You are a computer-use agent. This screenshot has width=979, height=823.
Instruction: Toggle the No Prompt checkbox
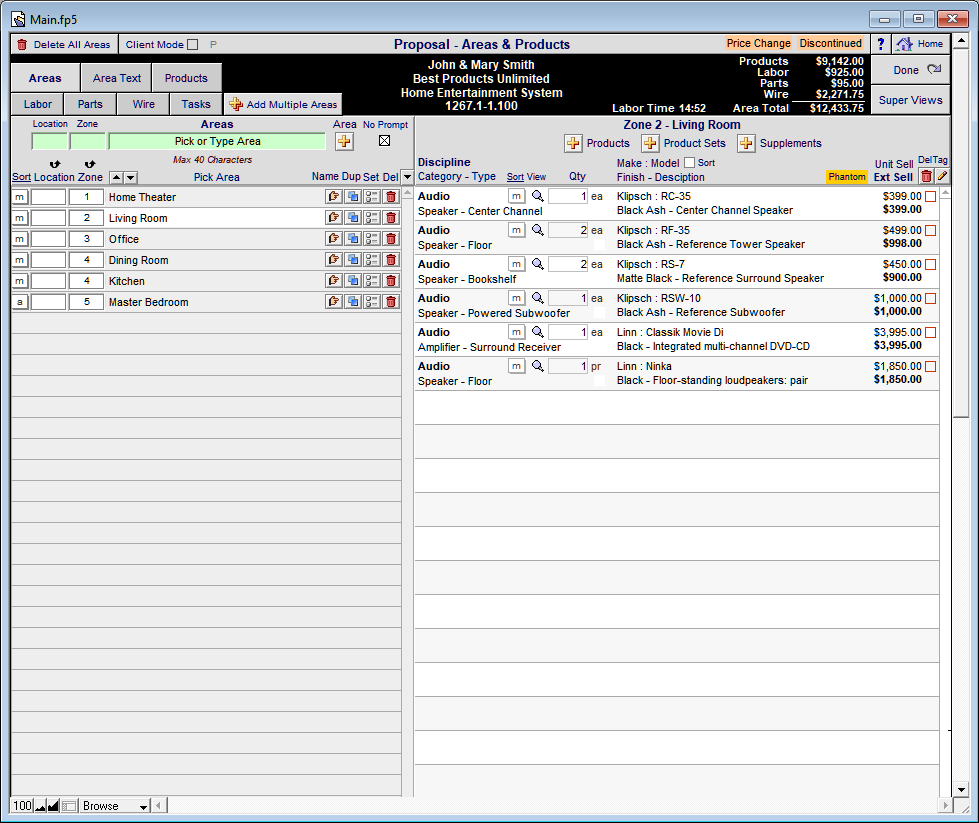pos(385,140)
